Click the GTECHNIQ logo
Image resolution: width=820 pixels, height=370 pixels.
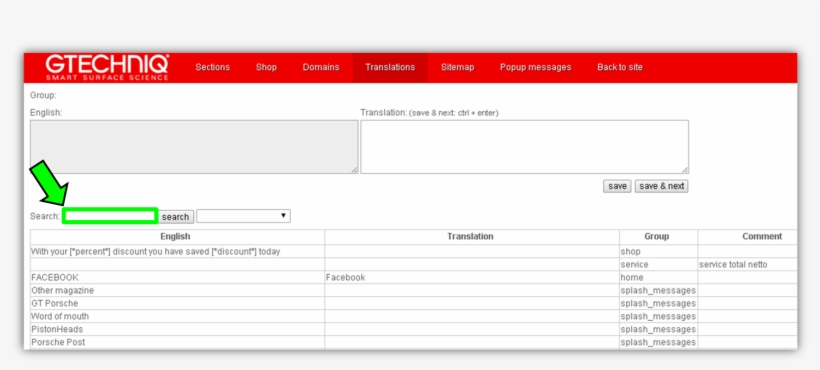click(107, 67)
